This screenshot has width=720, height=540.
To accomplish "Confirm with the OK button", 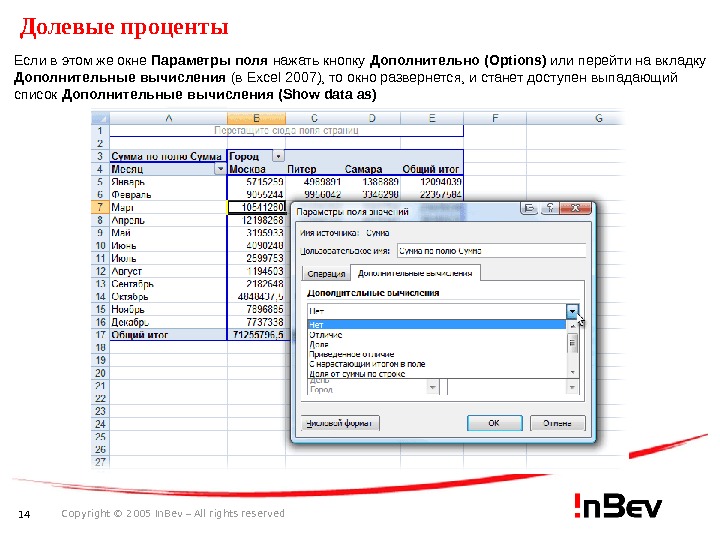I will [x=495, y=423].
